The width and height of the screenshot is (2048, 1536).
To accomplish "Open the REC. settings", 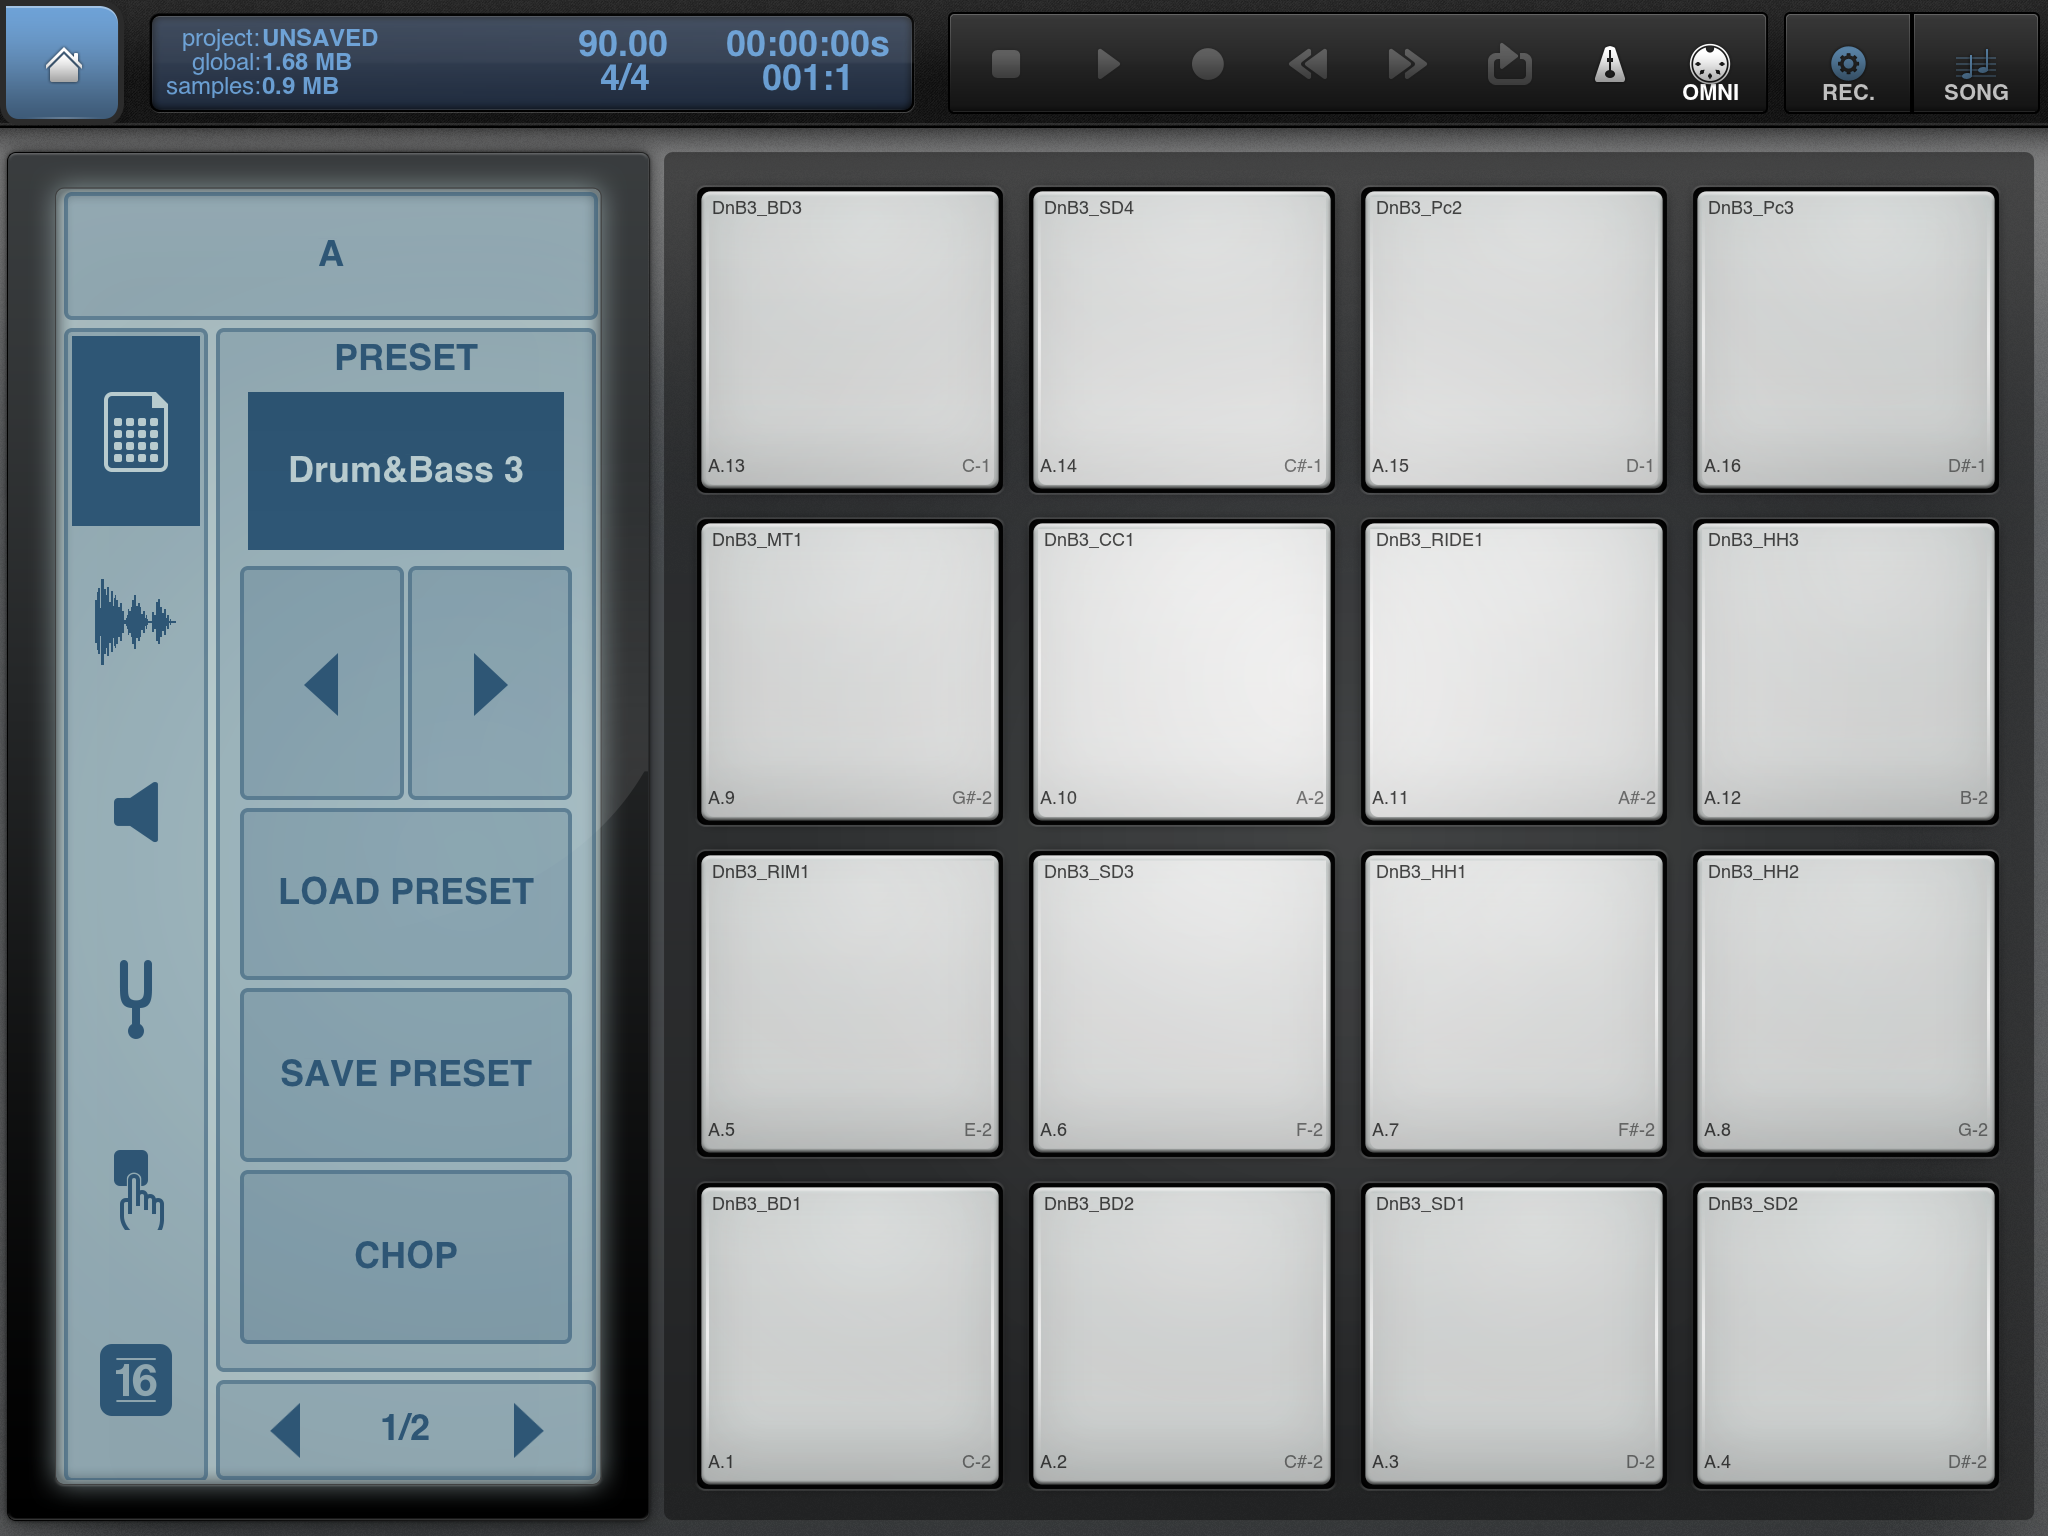I will (x=1847, y=72).
